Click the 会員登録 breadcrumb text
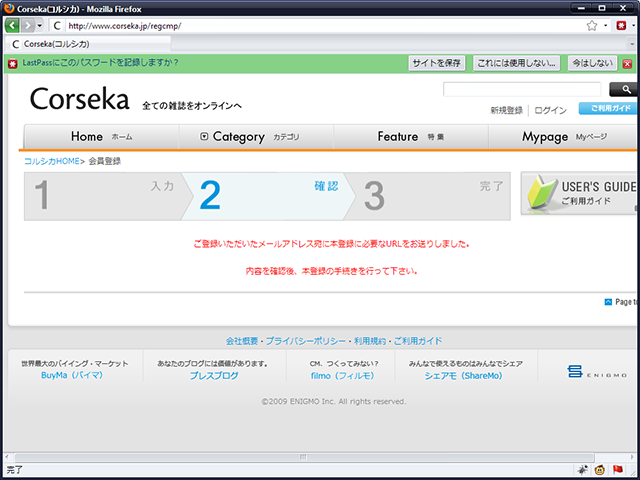 [104, 161]
